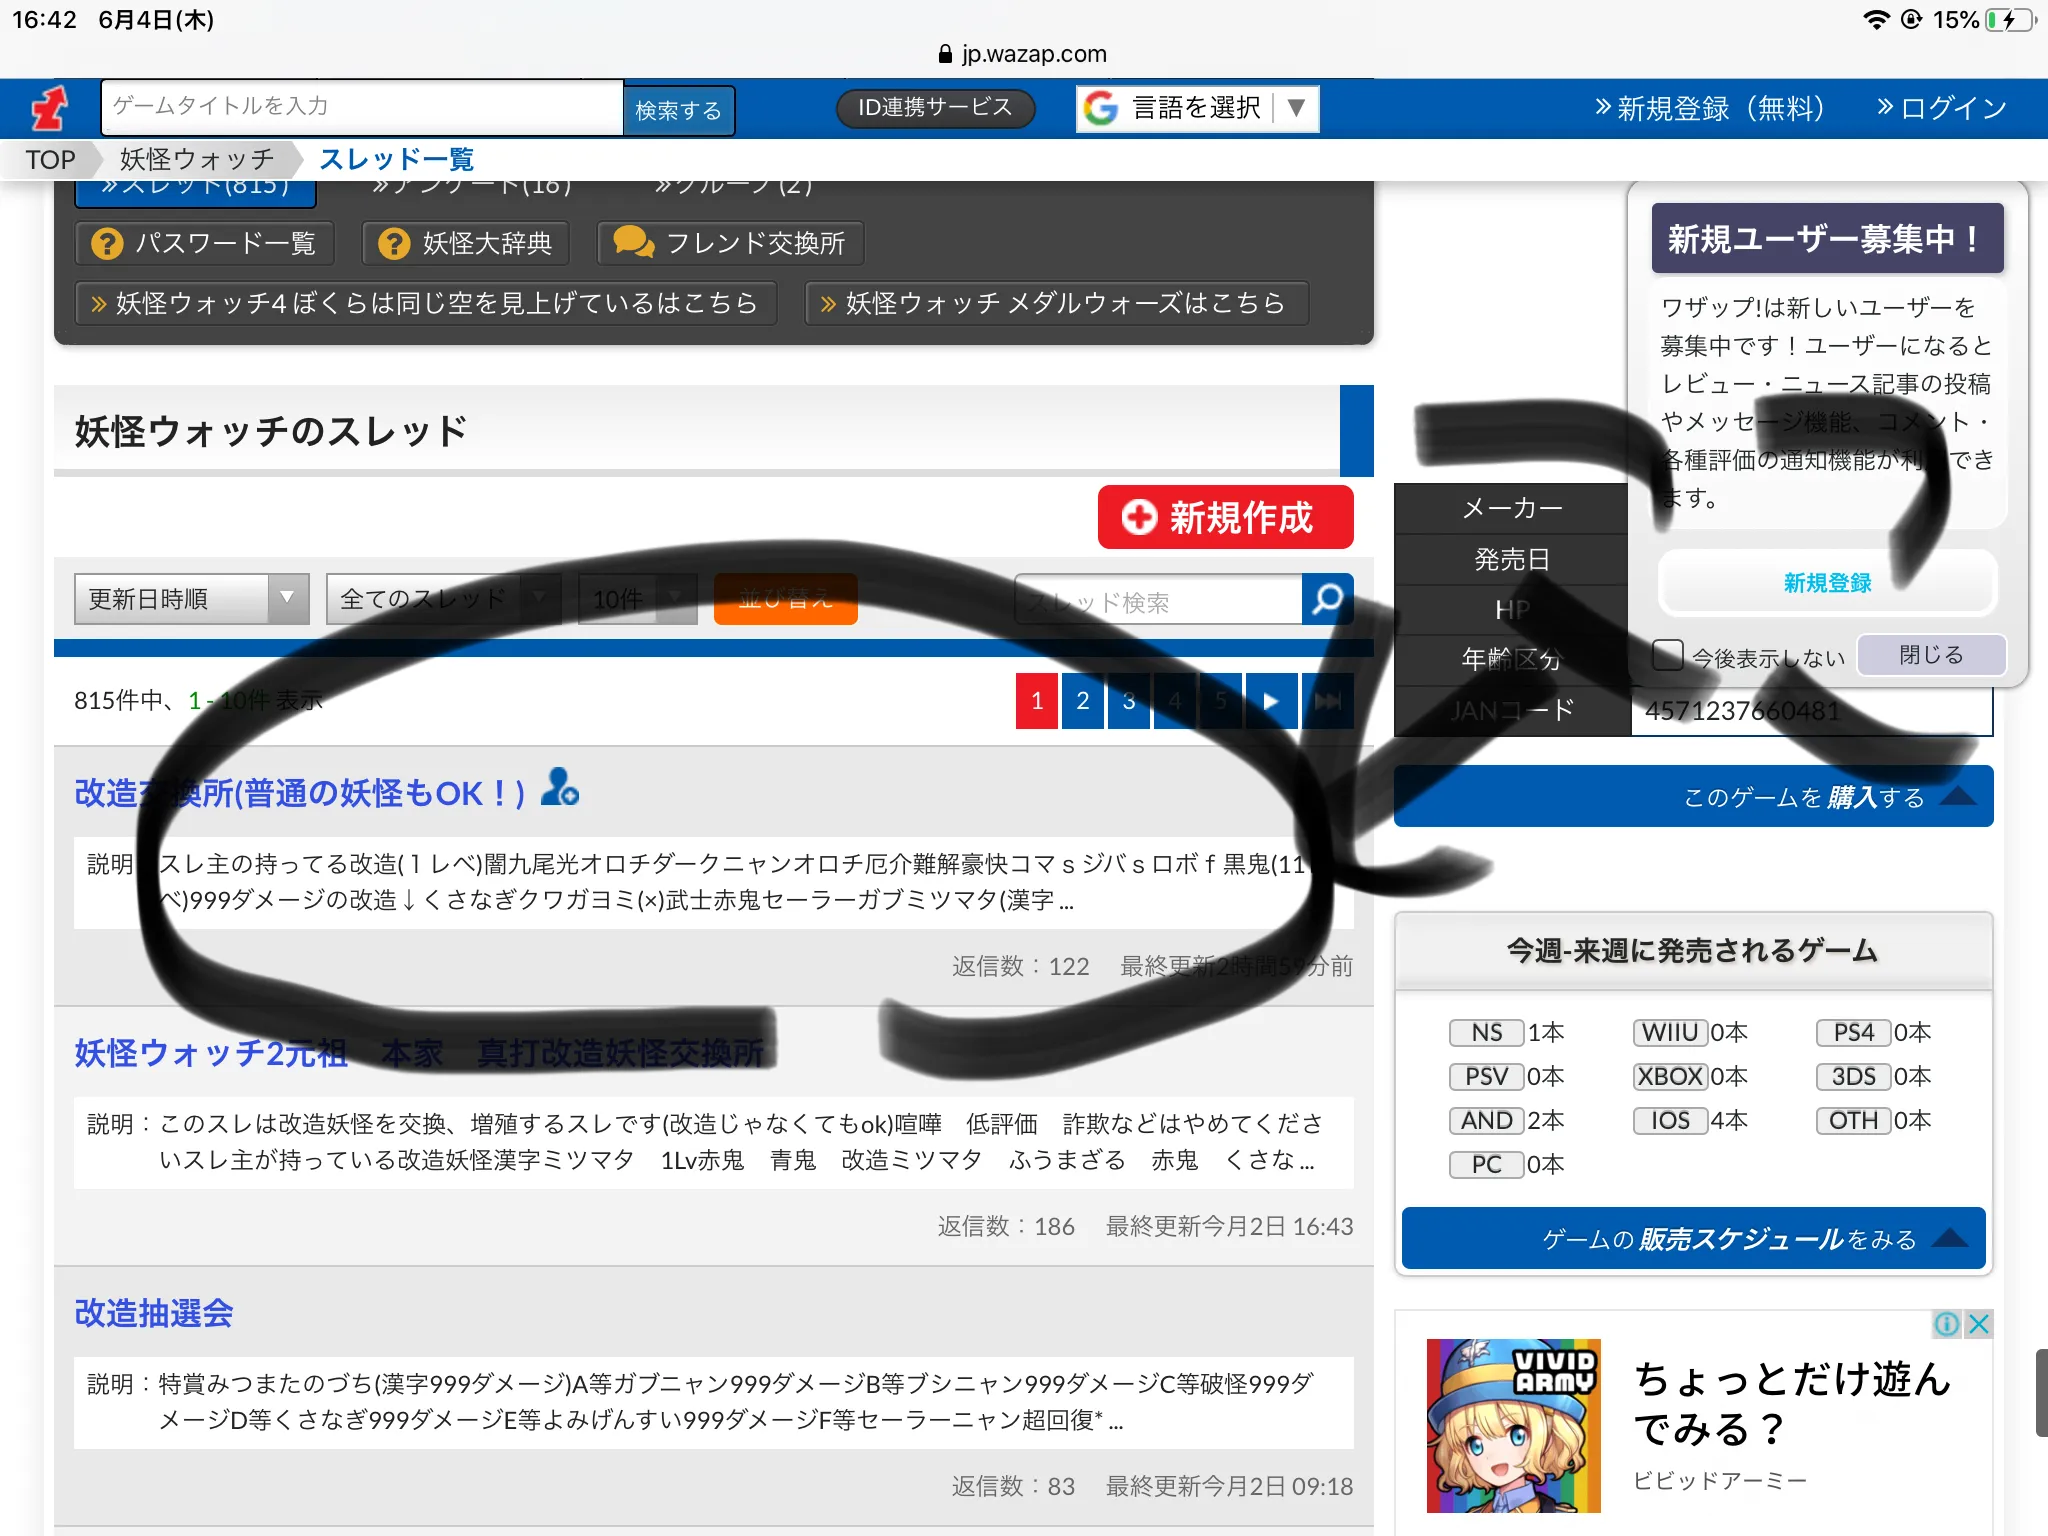
Task: Open the 妖怪ウォッチ breadcrumb
Action: click(196, 160)
